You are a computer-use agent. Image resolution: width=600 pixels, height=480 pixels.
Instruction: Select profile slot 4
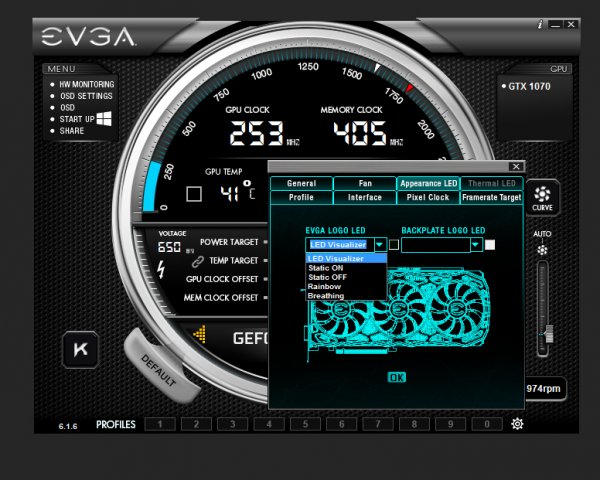point(269,424)
